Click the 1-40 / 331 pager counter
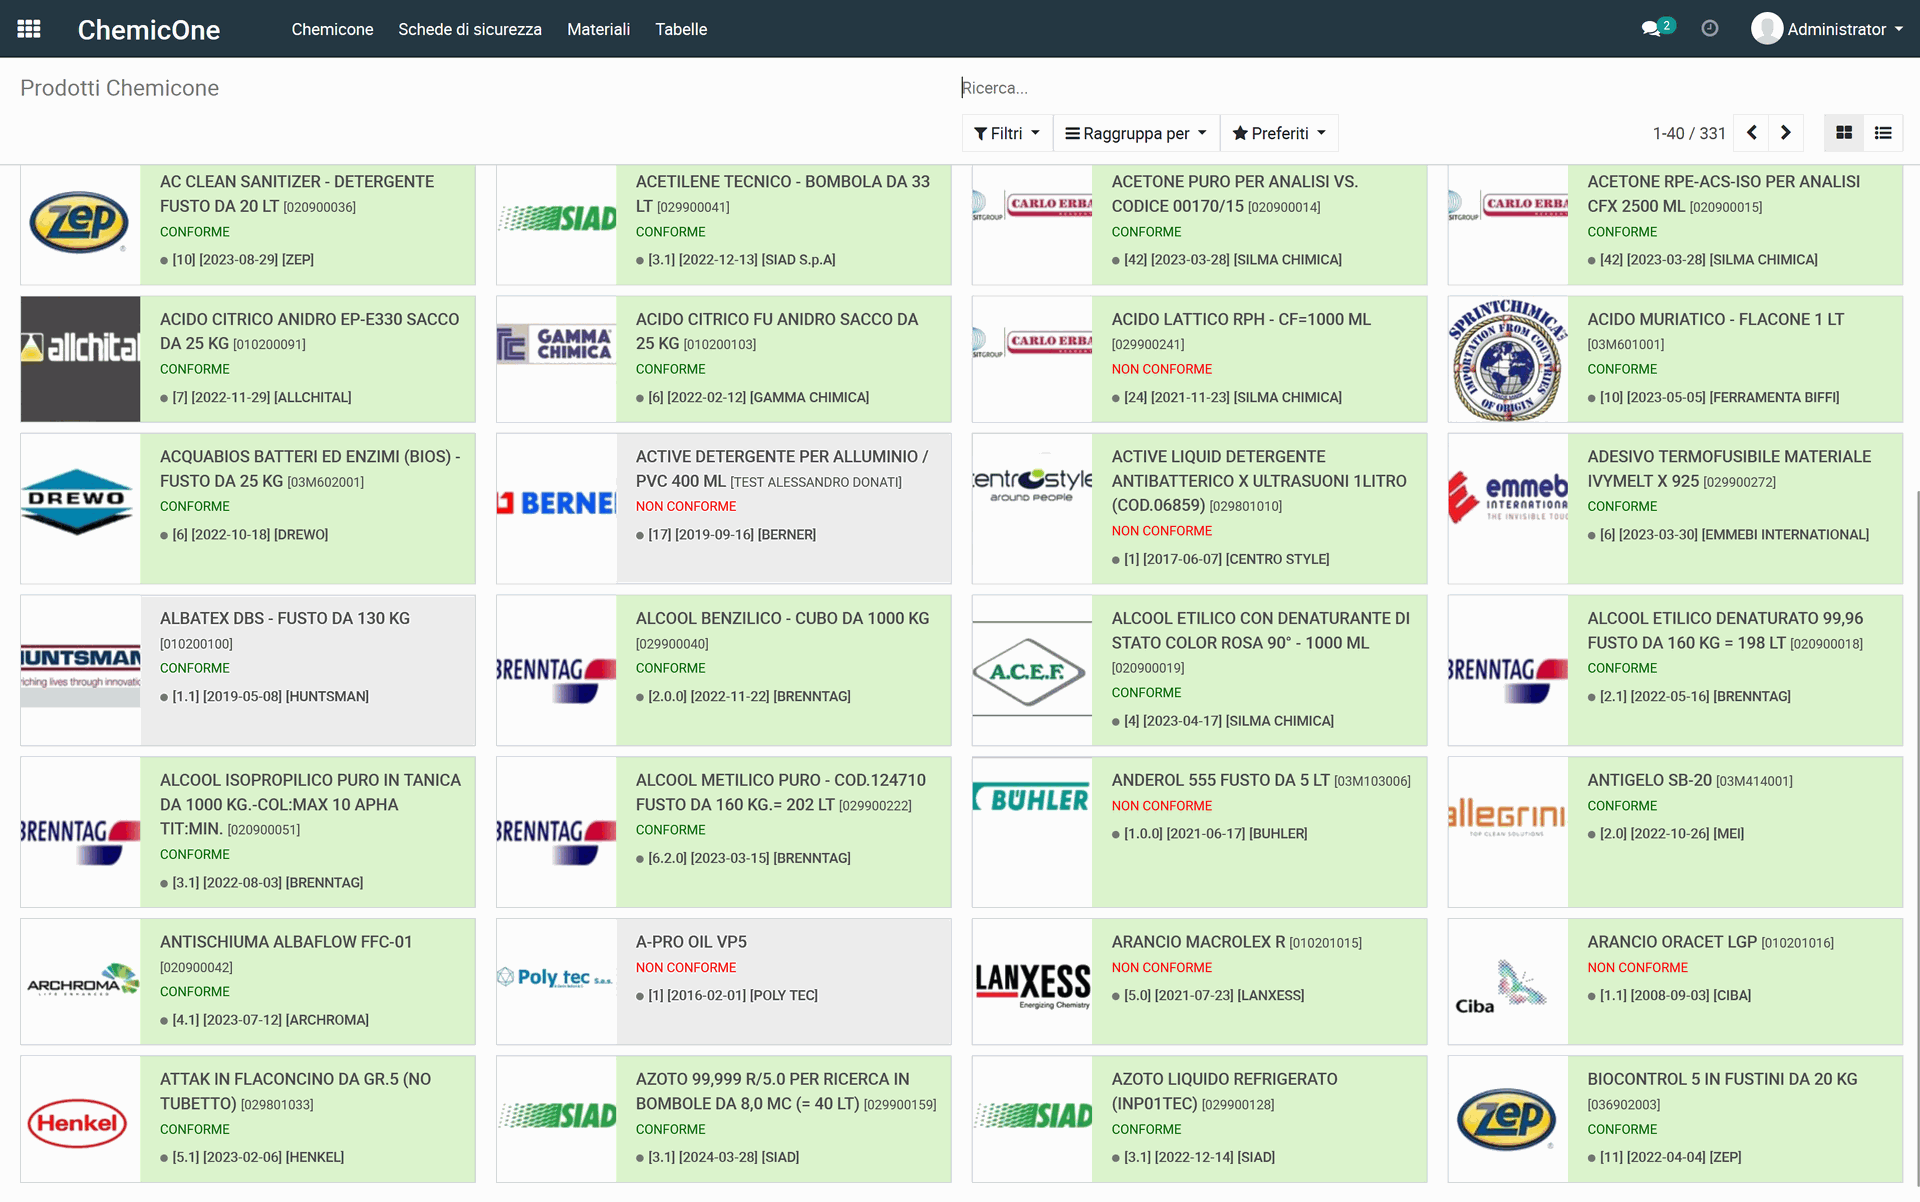 (1689, 133)
